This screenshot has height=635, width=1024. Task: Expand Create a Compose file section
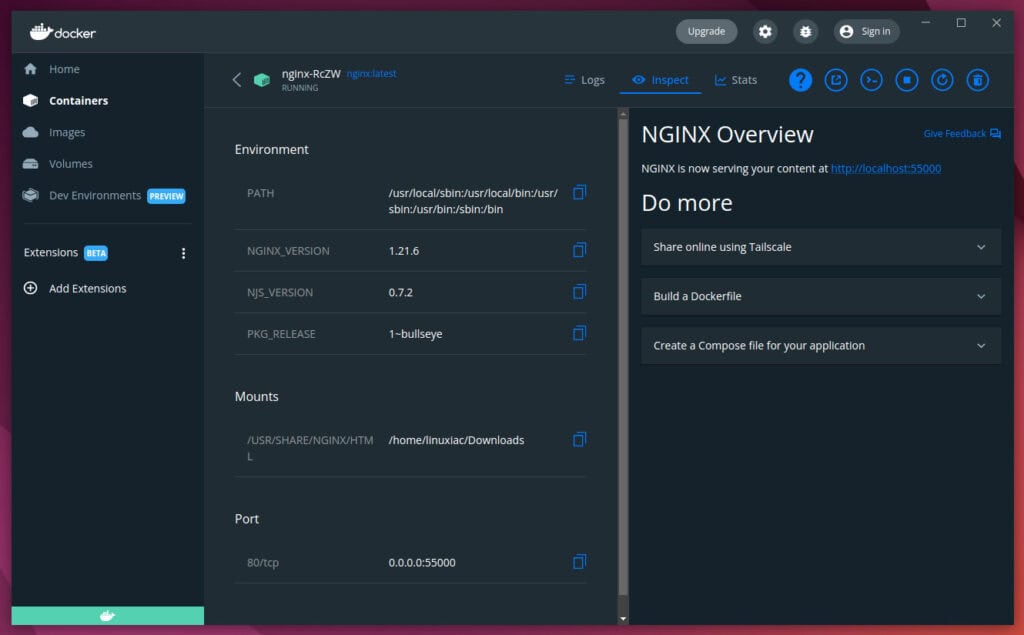coord(821,346)
